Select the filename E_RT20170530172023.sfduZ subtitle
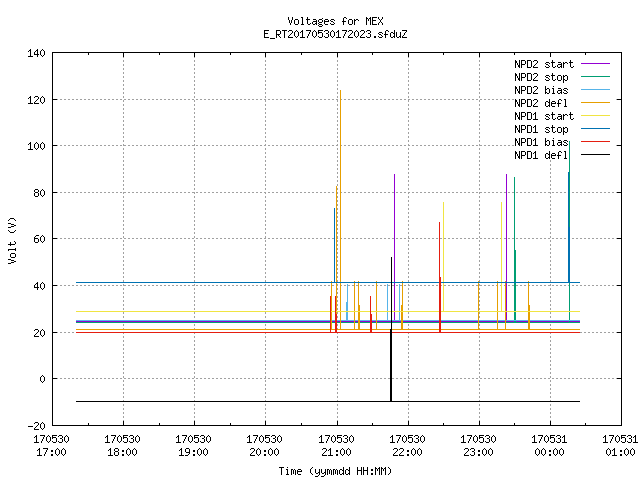This screenshot has width=640, height=480. 335,34
